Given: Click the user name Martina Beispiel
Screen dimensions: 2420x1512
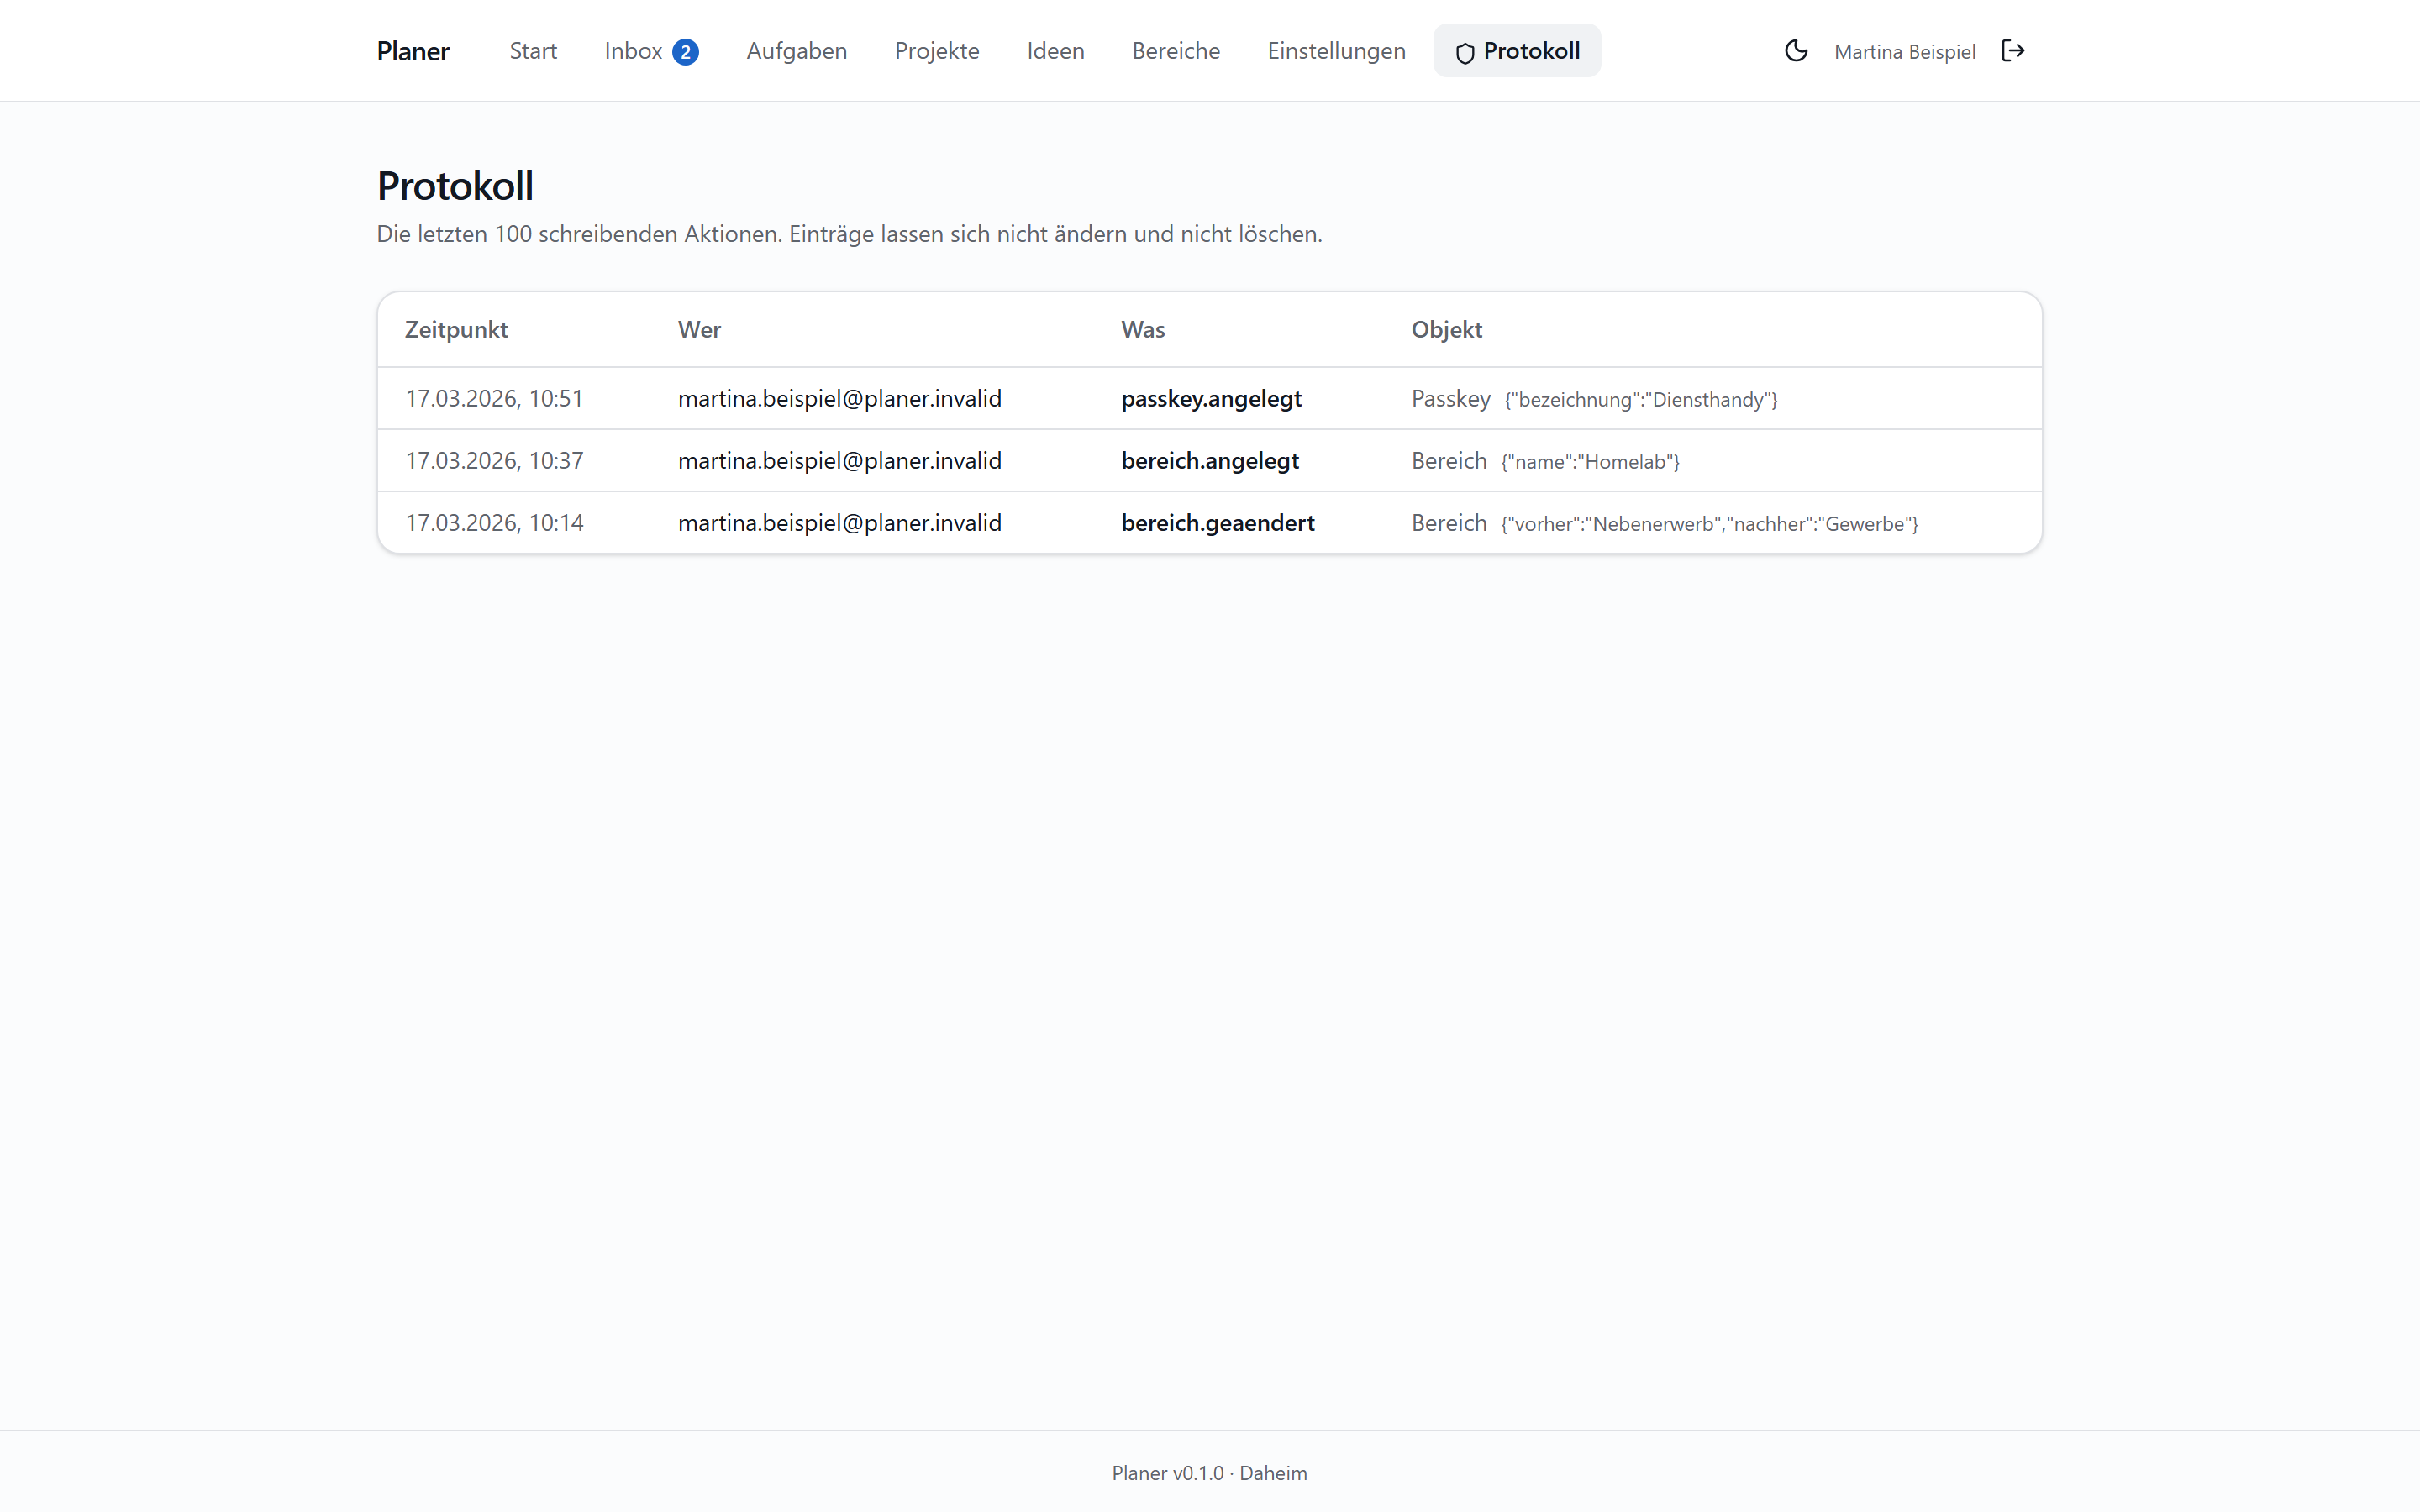Looking at the screenshot, I should [1904, 52].
